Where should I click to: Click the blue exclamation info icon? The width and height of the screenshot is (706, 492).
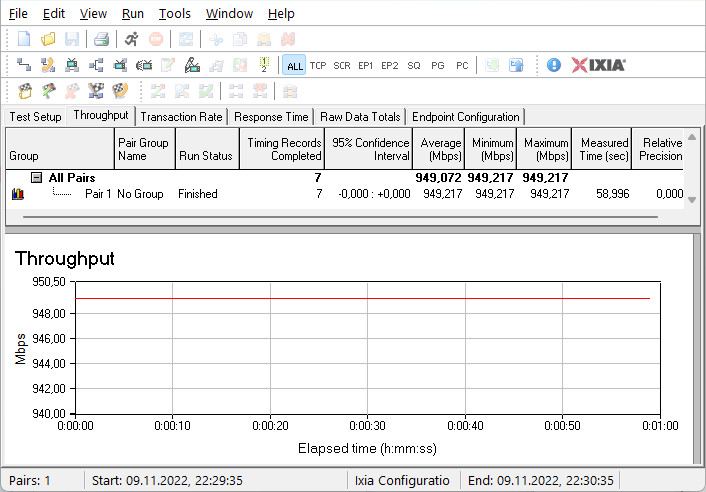[x=554, y=65]
